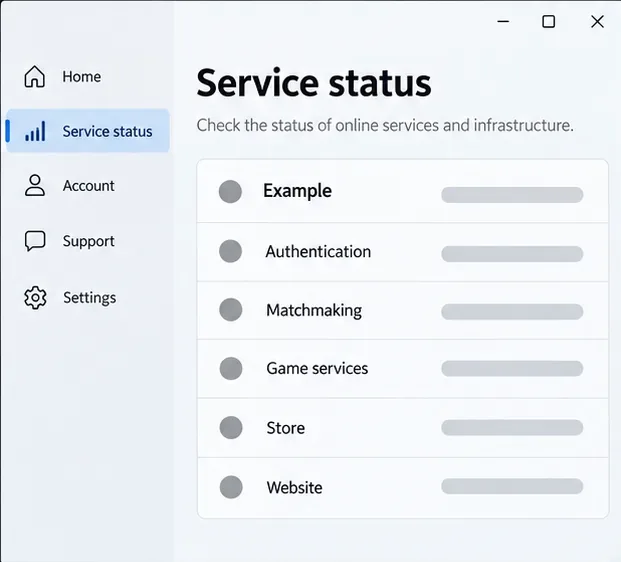Click the status placeholder bar for Authentication
Screen dimensions: 621x562
pos(512,254)
